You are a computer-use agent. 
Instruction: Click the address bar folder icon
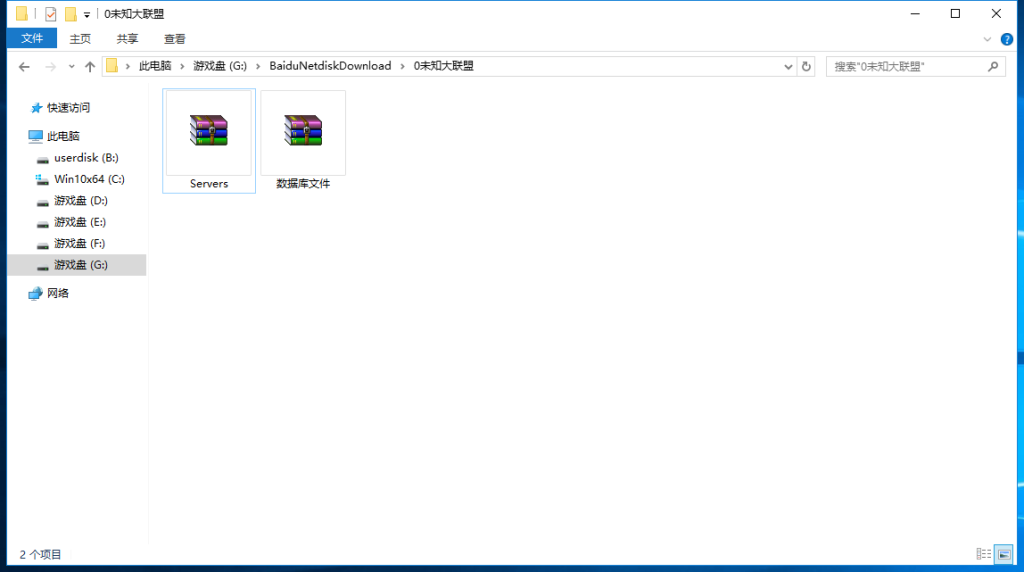pyautogui.click(x=112, y=66)
